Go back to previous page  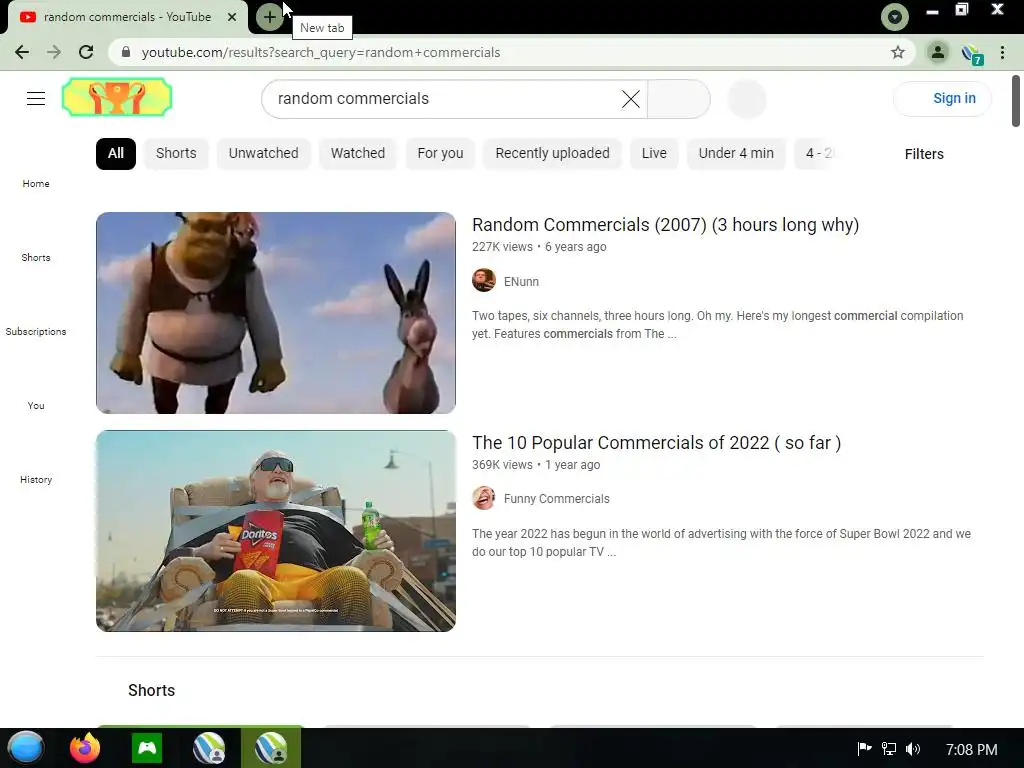pos(22,52)
